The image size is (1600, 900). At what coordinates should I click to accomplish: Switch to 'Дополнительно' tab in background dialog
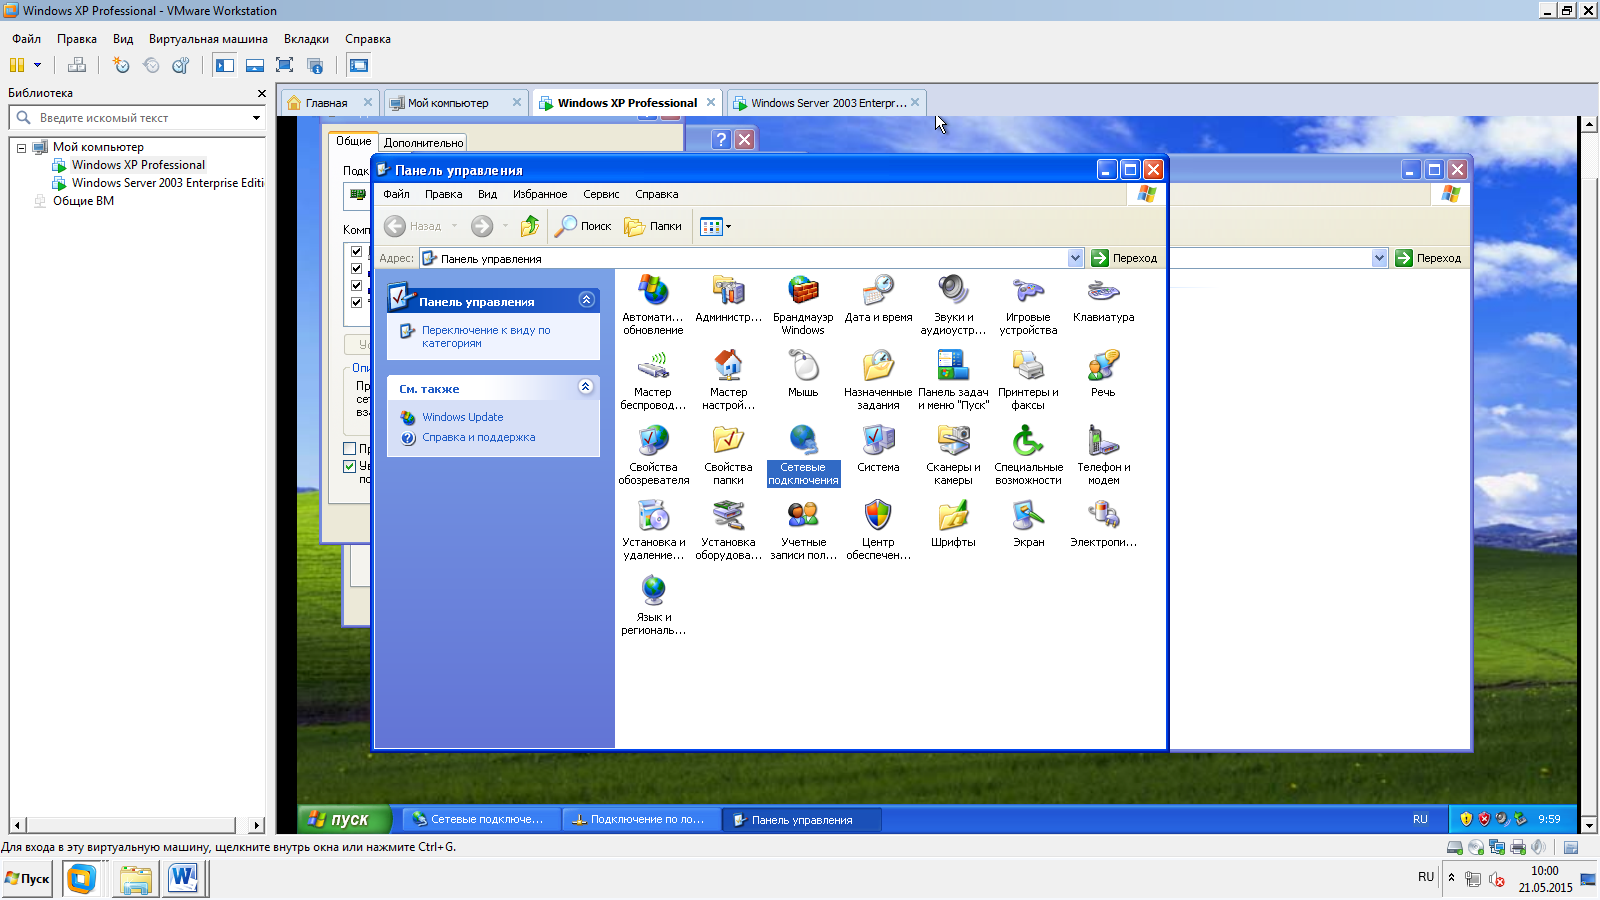[423, 143]
